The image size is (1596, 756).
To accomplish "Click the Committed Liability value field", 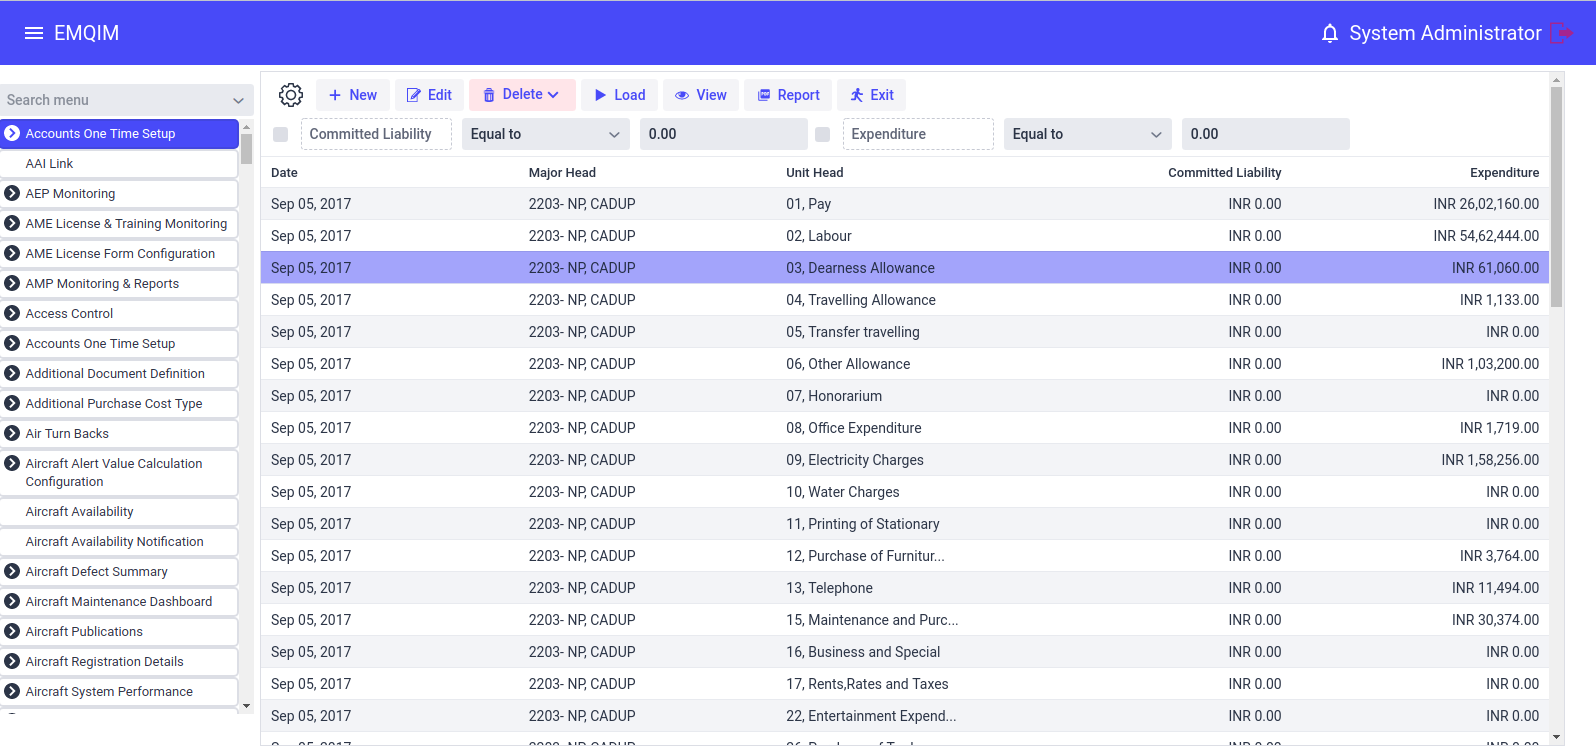I will click(723, 134).
